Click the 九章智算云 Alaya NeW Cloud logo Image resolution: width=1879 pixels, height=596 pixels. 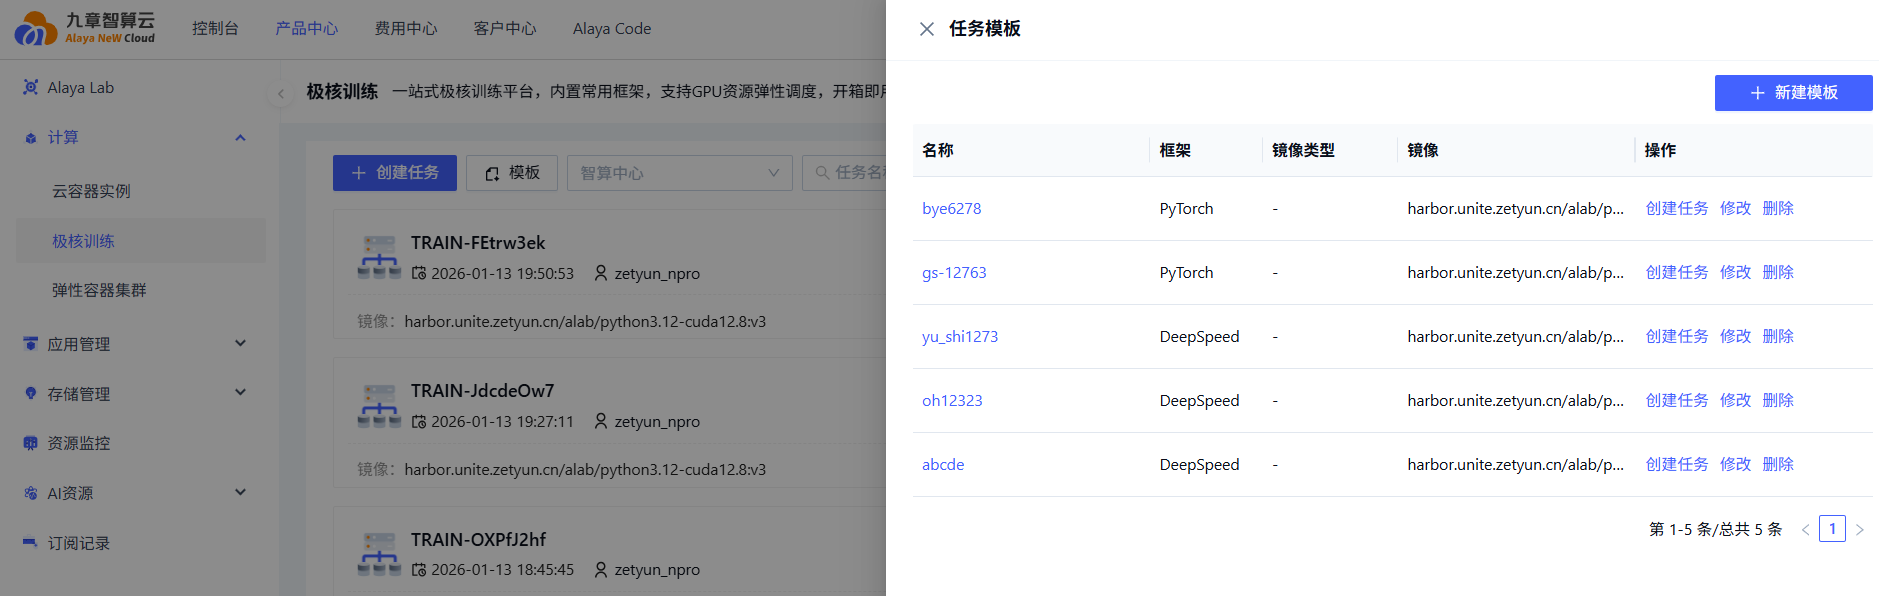[x=86, y=28]
